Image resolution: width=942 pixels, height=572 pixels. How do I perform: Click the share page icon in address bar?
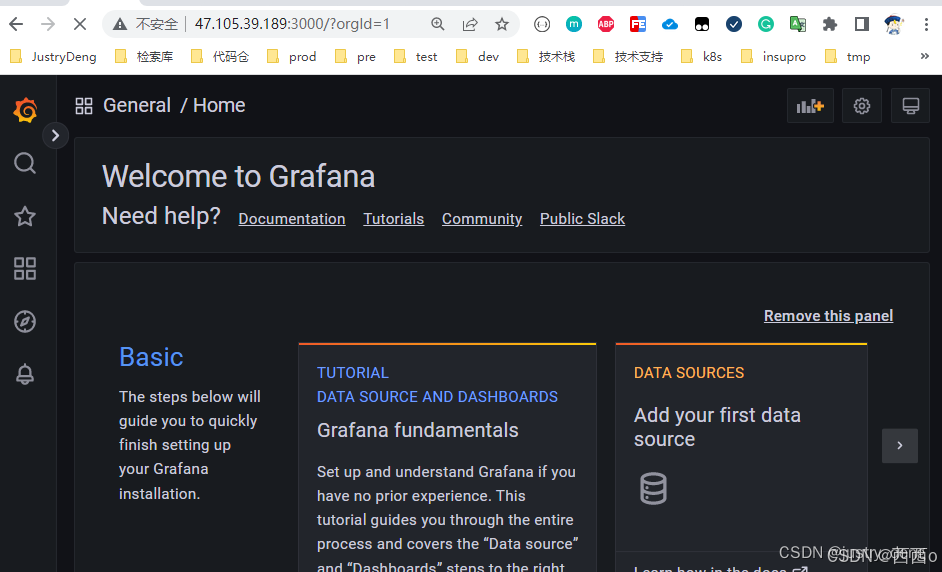point(470,24)
